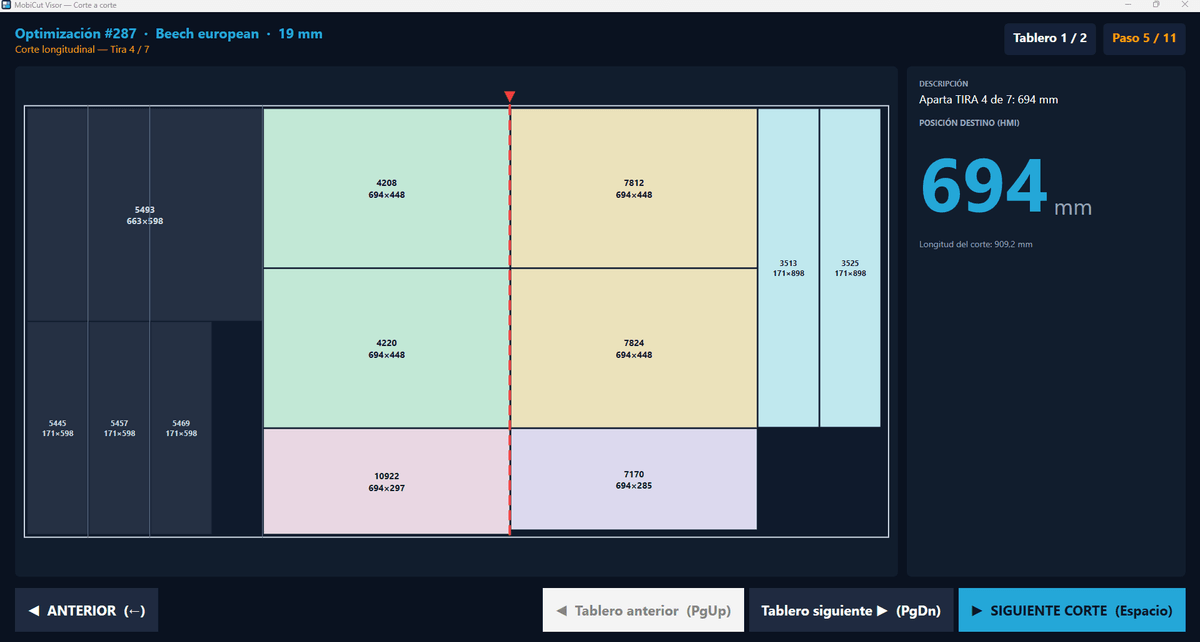Click the red cut position marker triangle

point(510,97)
